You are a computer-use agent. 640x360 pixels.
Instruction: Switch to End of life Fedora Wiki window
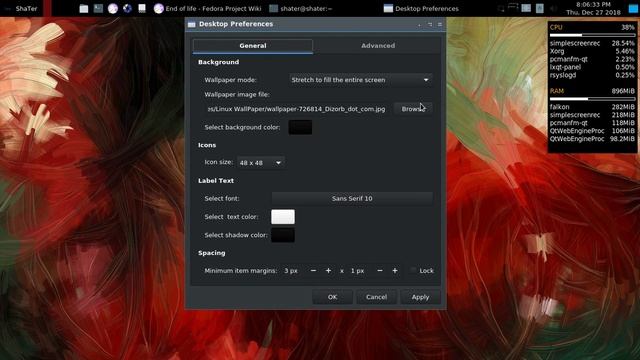208,8
